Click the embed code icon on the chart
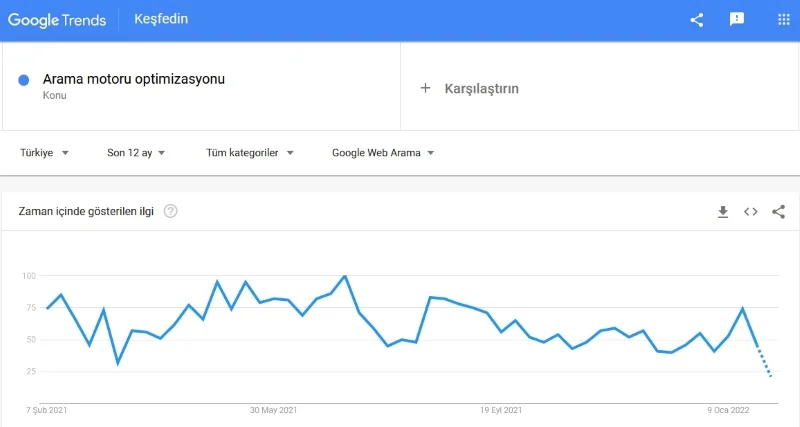 point(751,212)
